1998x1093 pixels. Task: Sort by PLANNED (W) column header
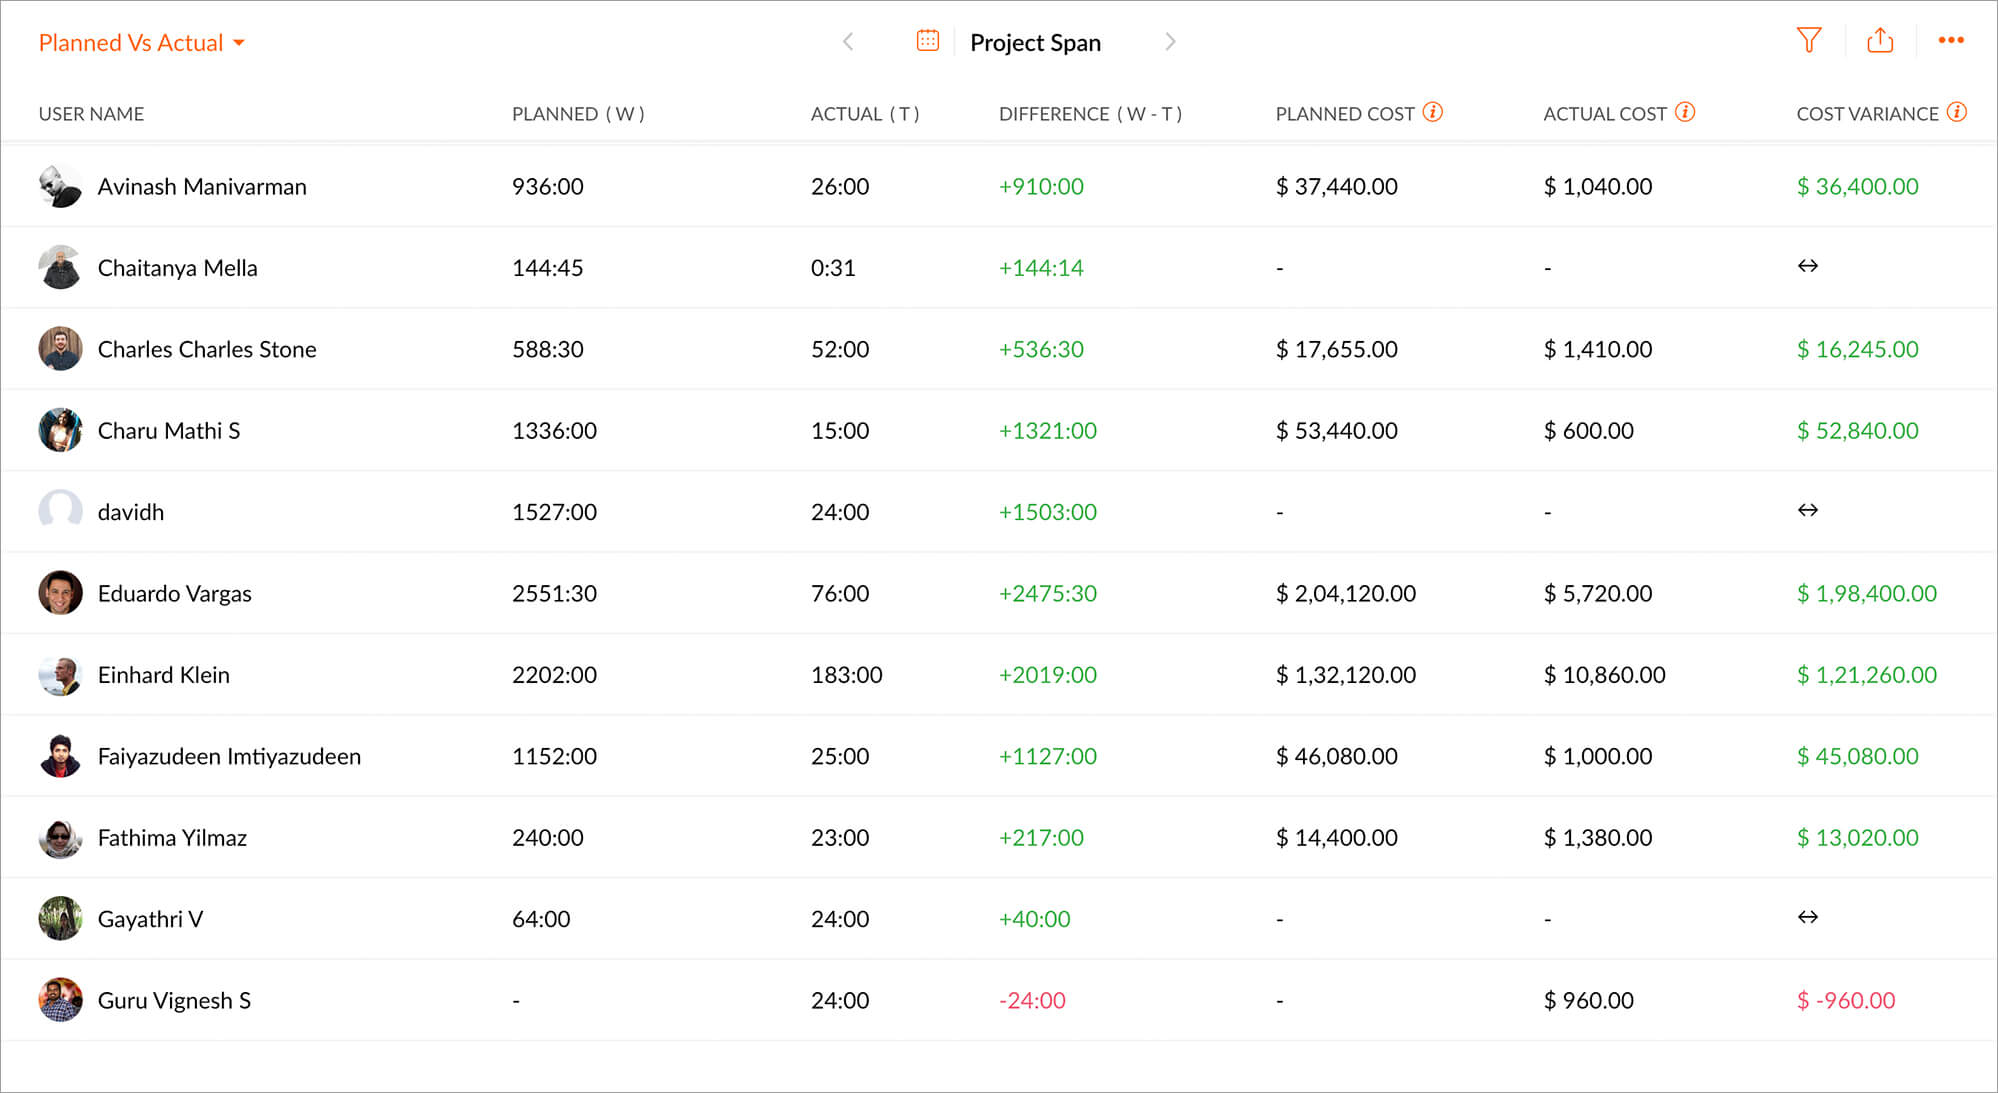point(578,114)
